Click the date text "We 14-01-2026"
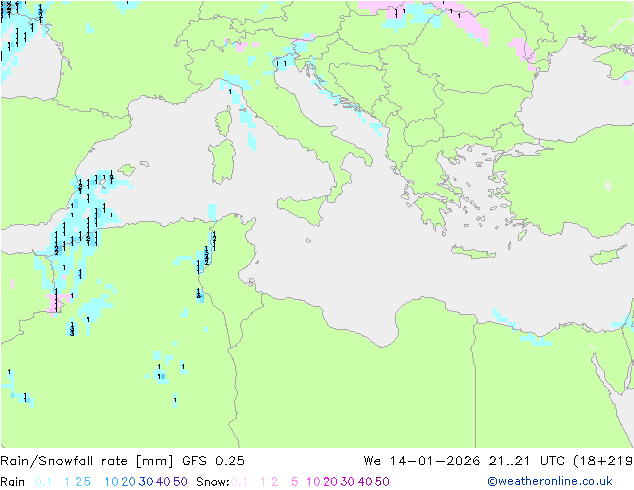This screenshot has width=634, height=490. point(422,461)
